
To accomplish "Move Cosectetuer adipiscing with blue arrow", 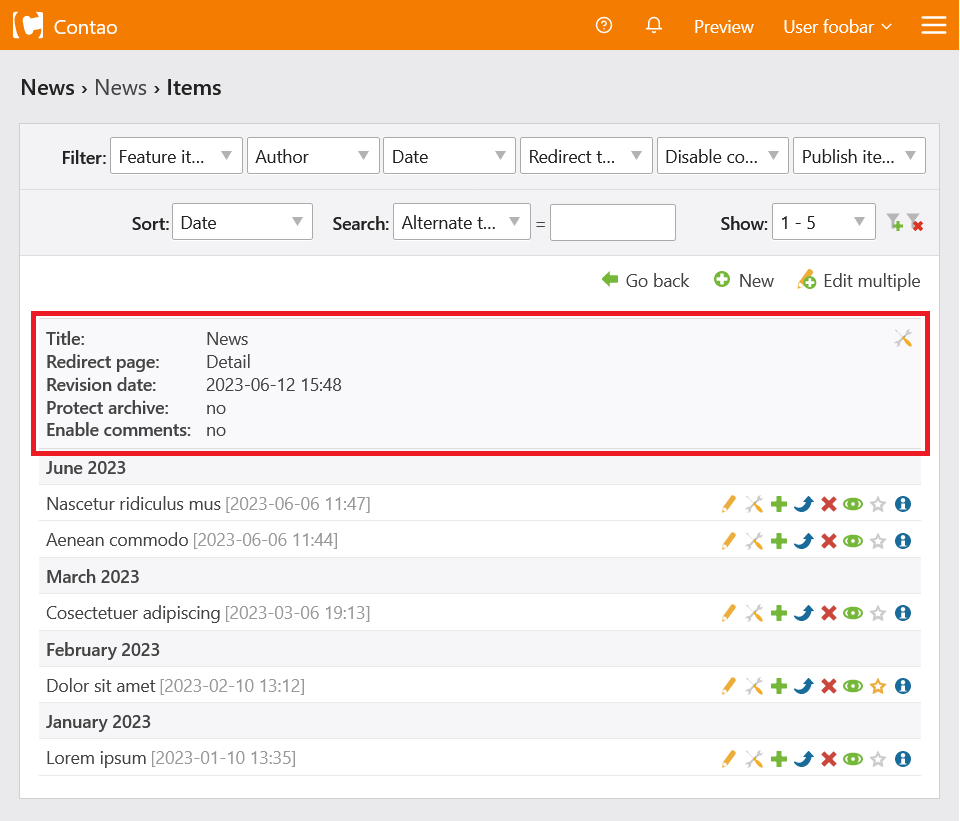I will tap(803, 613).
